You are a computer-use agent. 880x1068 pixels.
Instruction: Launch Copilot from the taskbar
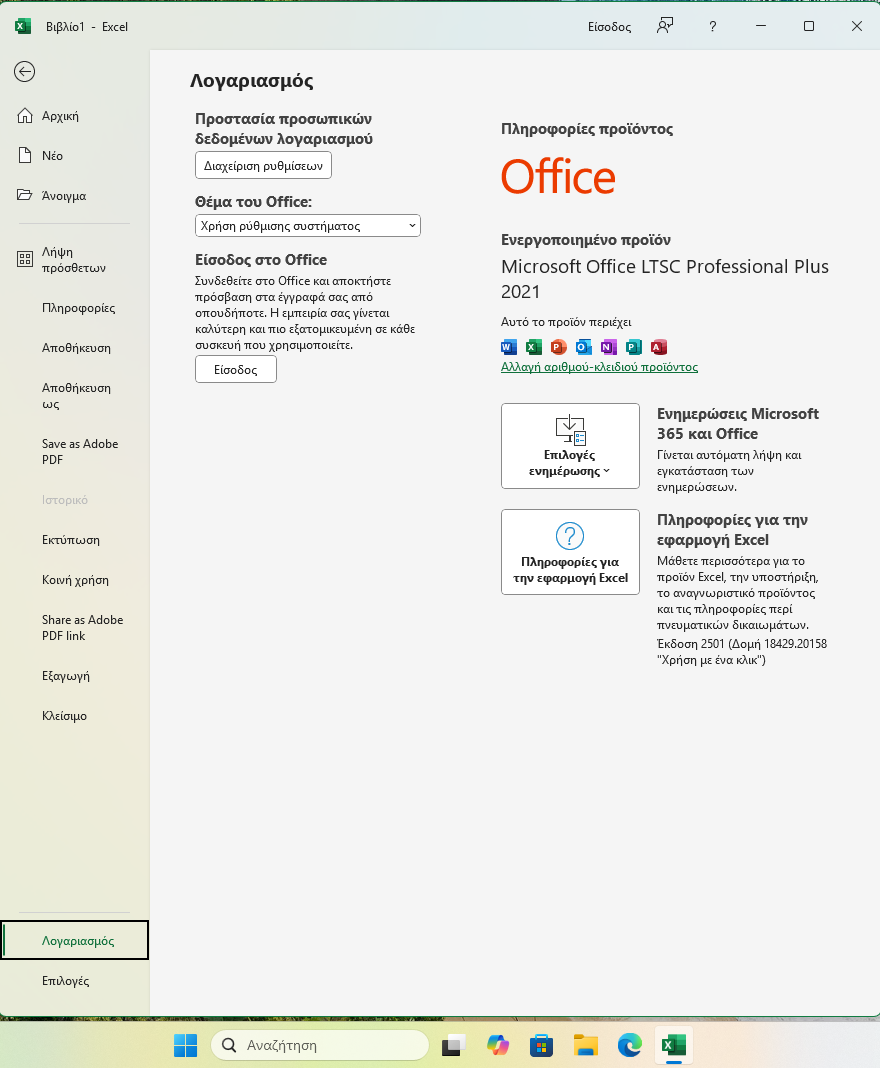coord(498,1045)
